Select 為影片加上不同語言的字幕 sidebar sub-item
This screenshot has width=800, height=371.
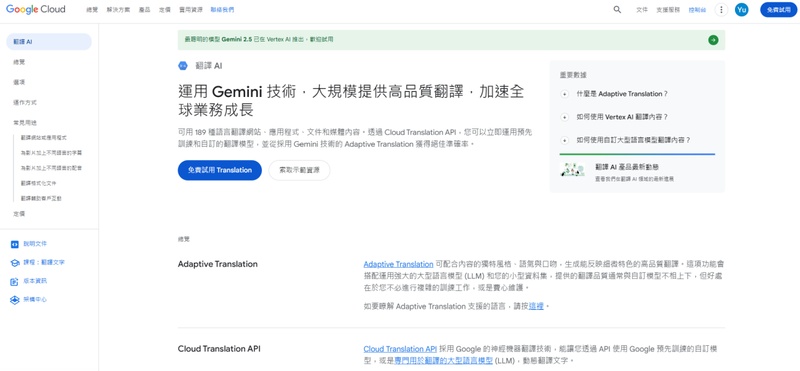point(52,153)
